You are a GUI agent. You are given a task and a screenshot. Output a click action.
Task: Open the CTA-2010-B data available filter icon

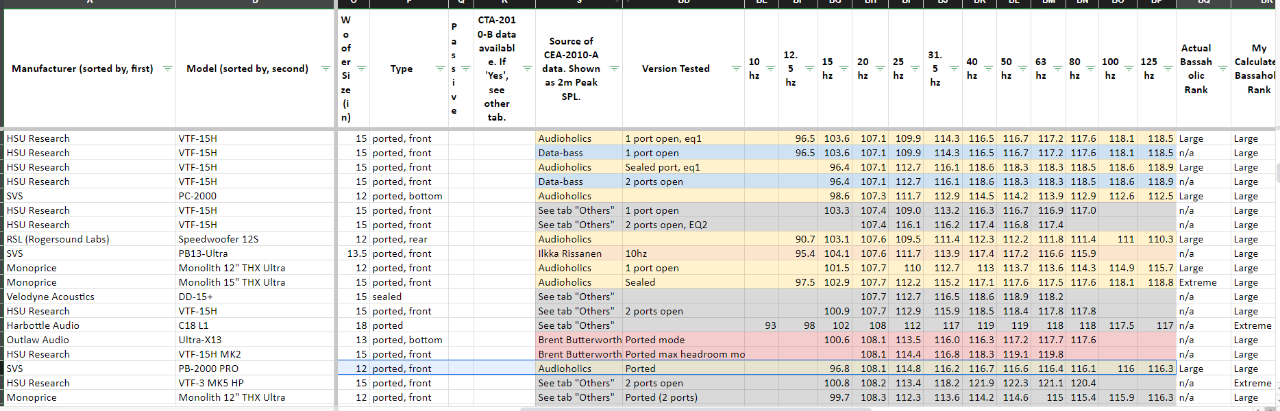pos(525,69)
